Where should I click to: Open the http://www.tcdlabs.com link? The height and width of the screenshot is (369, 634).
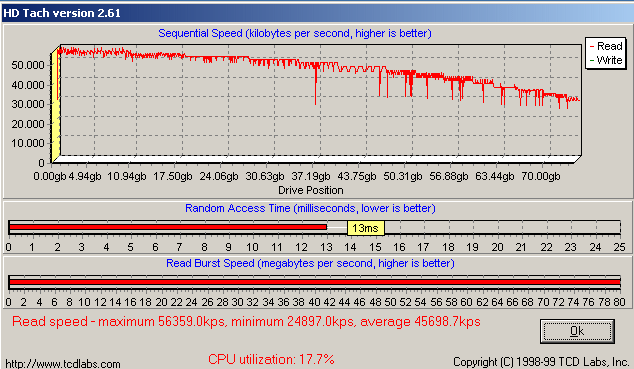click(x=63, y=364)
